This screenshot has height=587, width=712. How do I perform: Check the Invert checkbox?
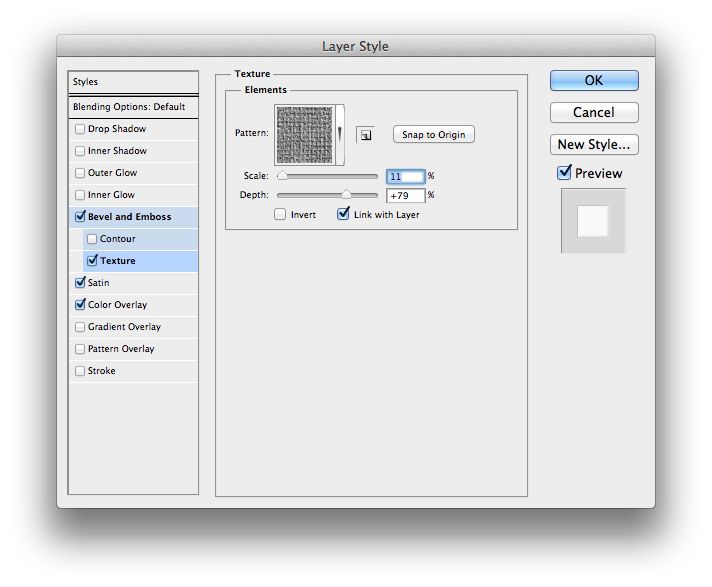pyautogui.click(x=280, y=214)
